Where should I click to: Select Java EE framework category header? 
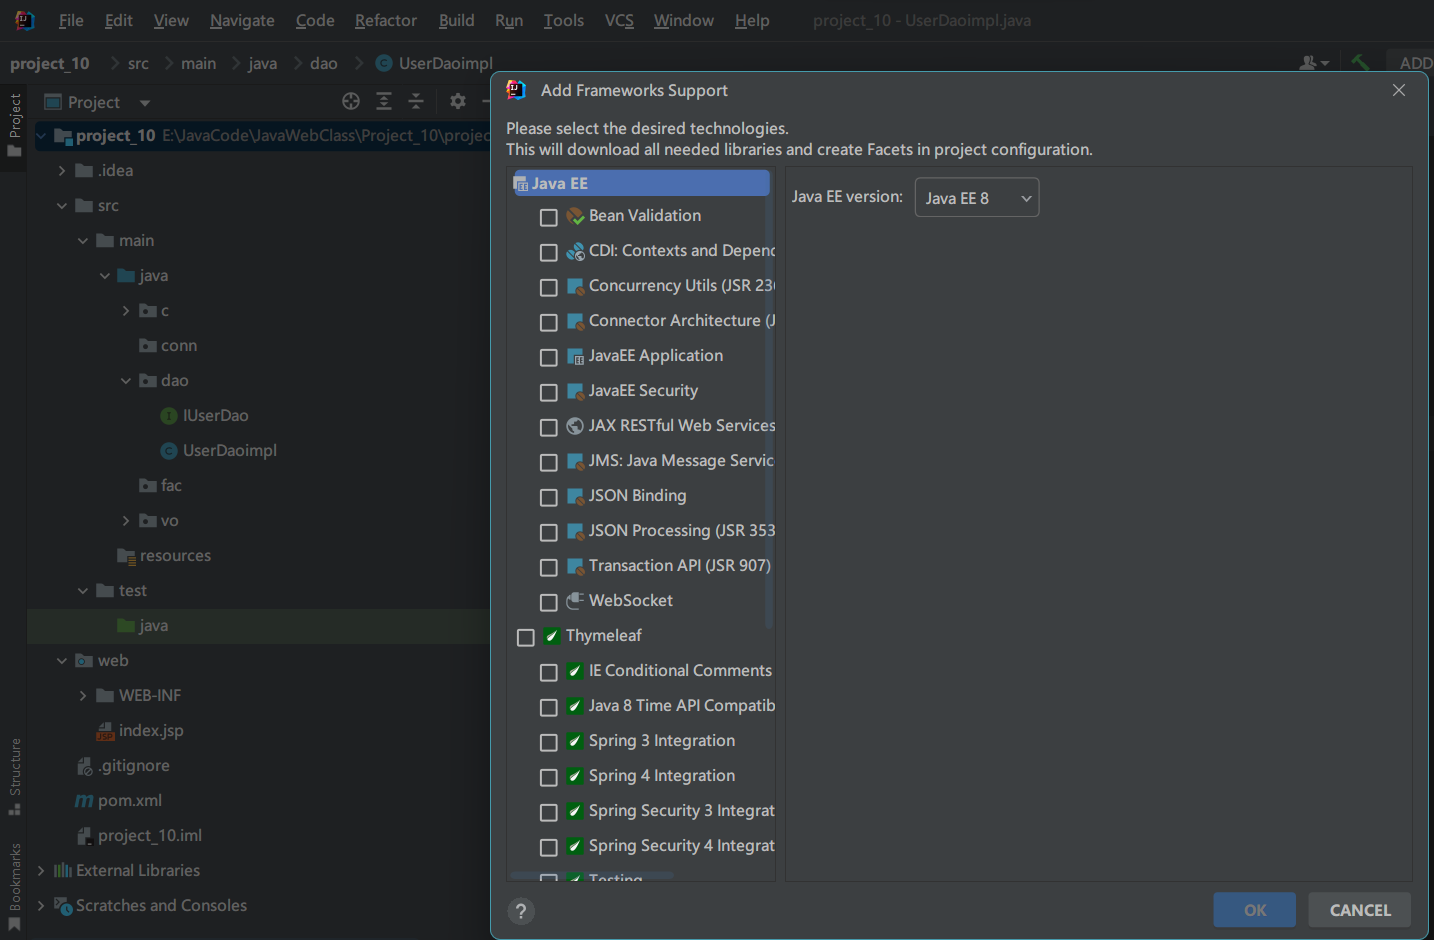(x=640, y=183)
